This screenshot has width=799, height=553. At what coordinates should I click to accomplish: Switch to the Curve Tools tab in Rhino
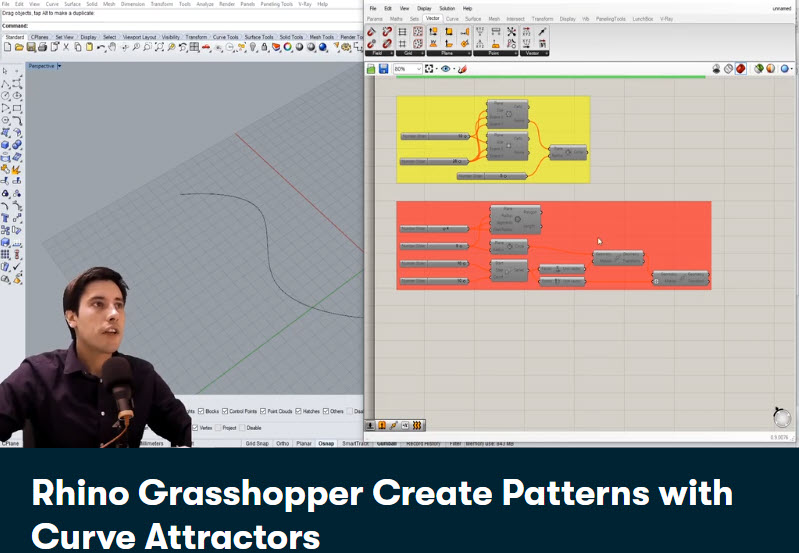pos(225,37)
